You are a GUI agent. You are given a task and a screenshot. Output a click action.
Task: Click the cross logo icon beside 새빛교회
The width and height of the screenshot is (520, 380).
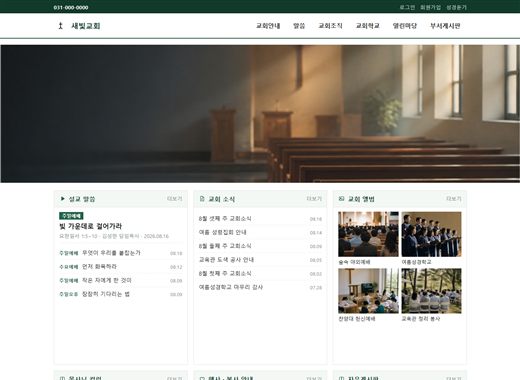pyautogui.click(x=60, y=26)
